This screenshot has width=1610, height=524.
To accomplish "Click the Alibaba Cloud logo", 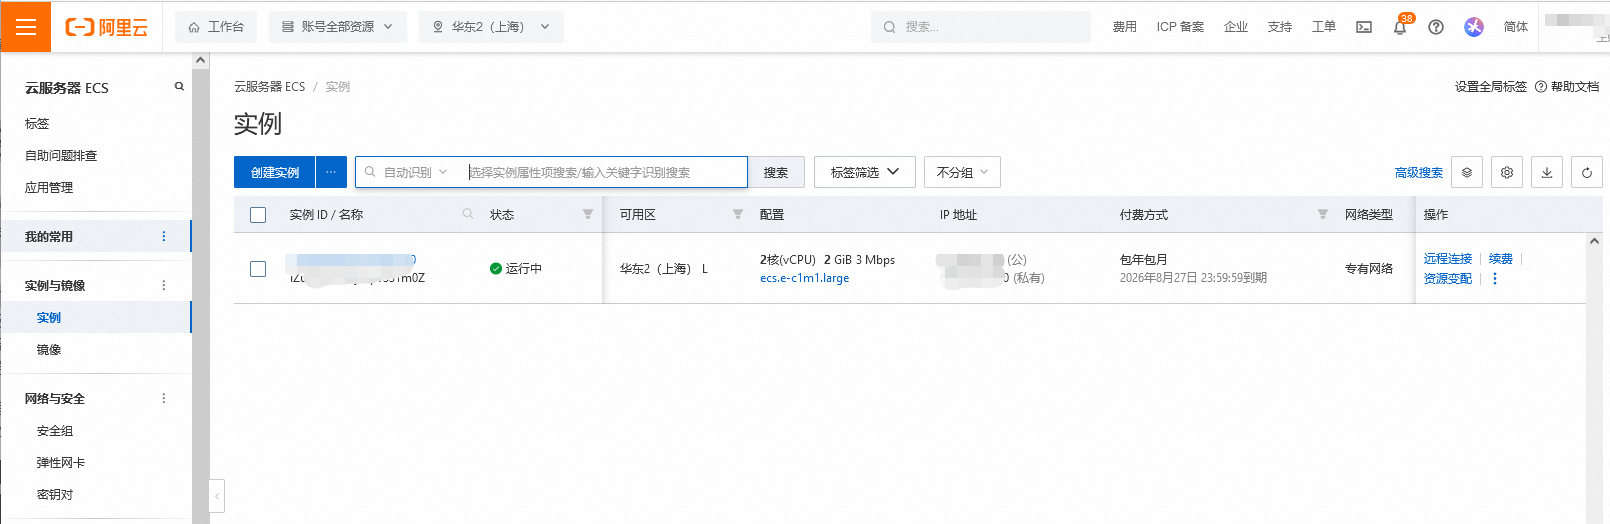I will click(x=107, y=27).
